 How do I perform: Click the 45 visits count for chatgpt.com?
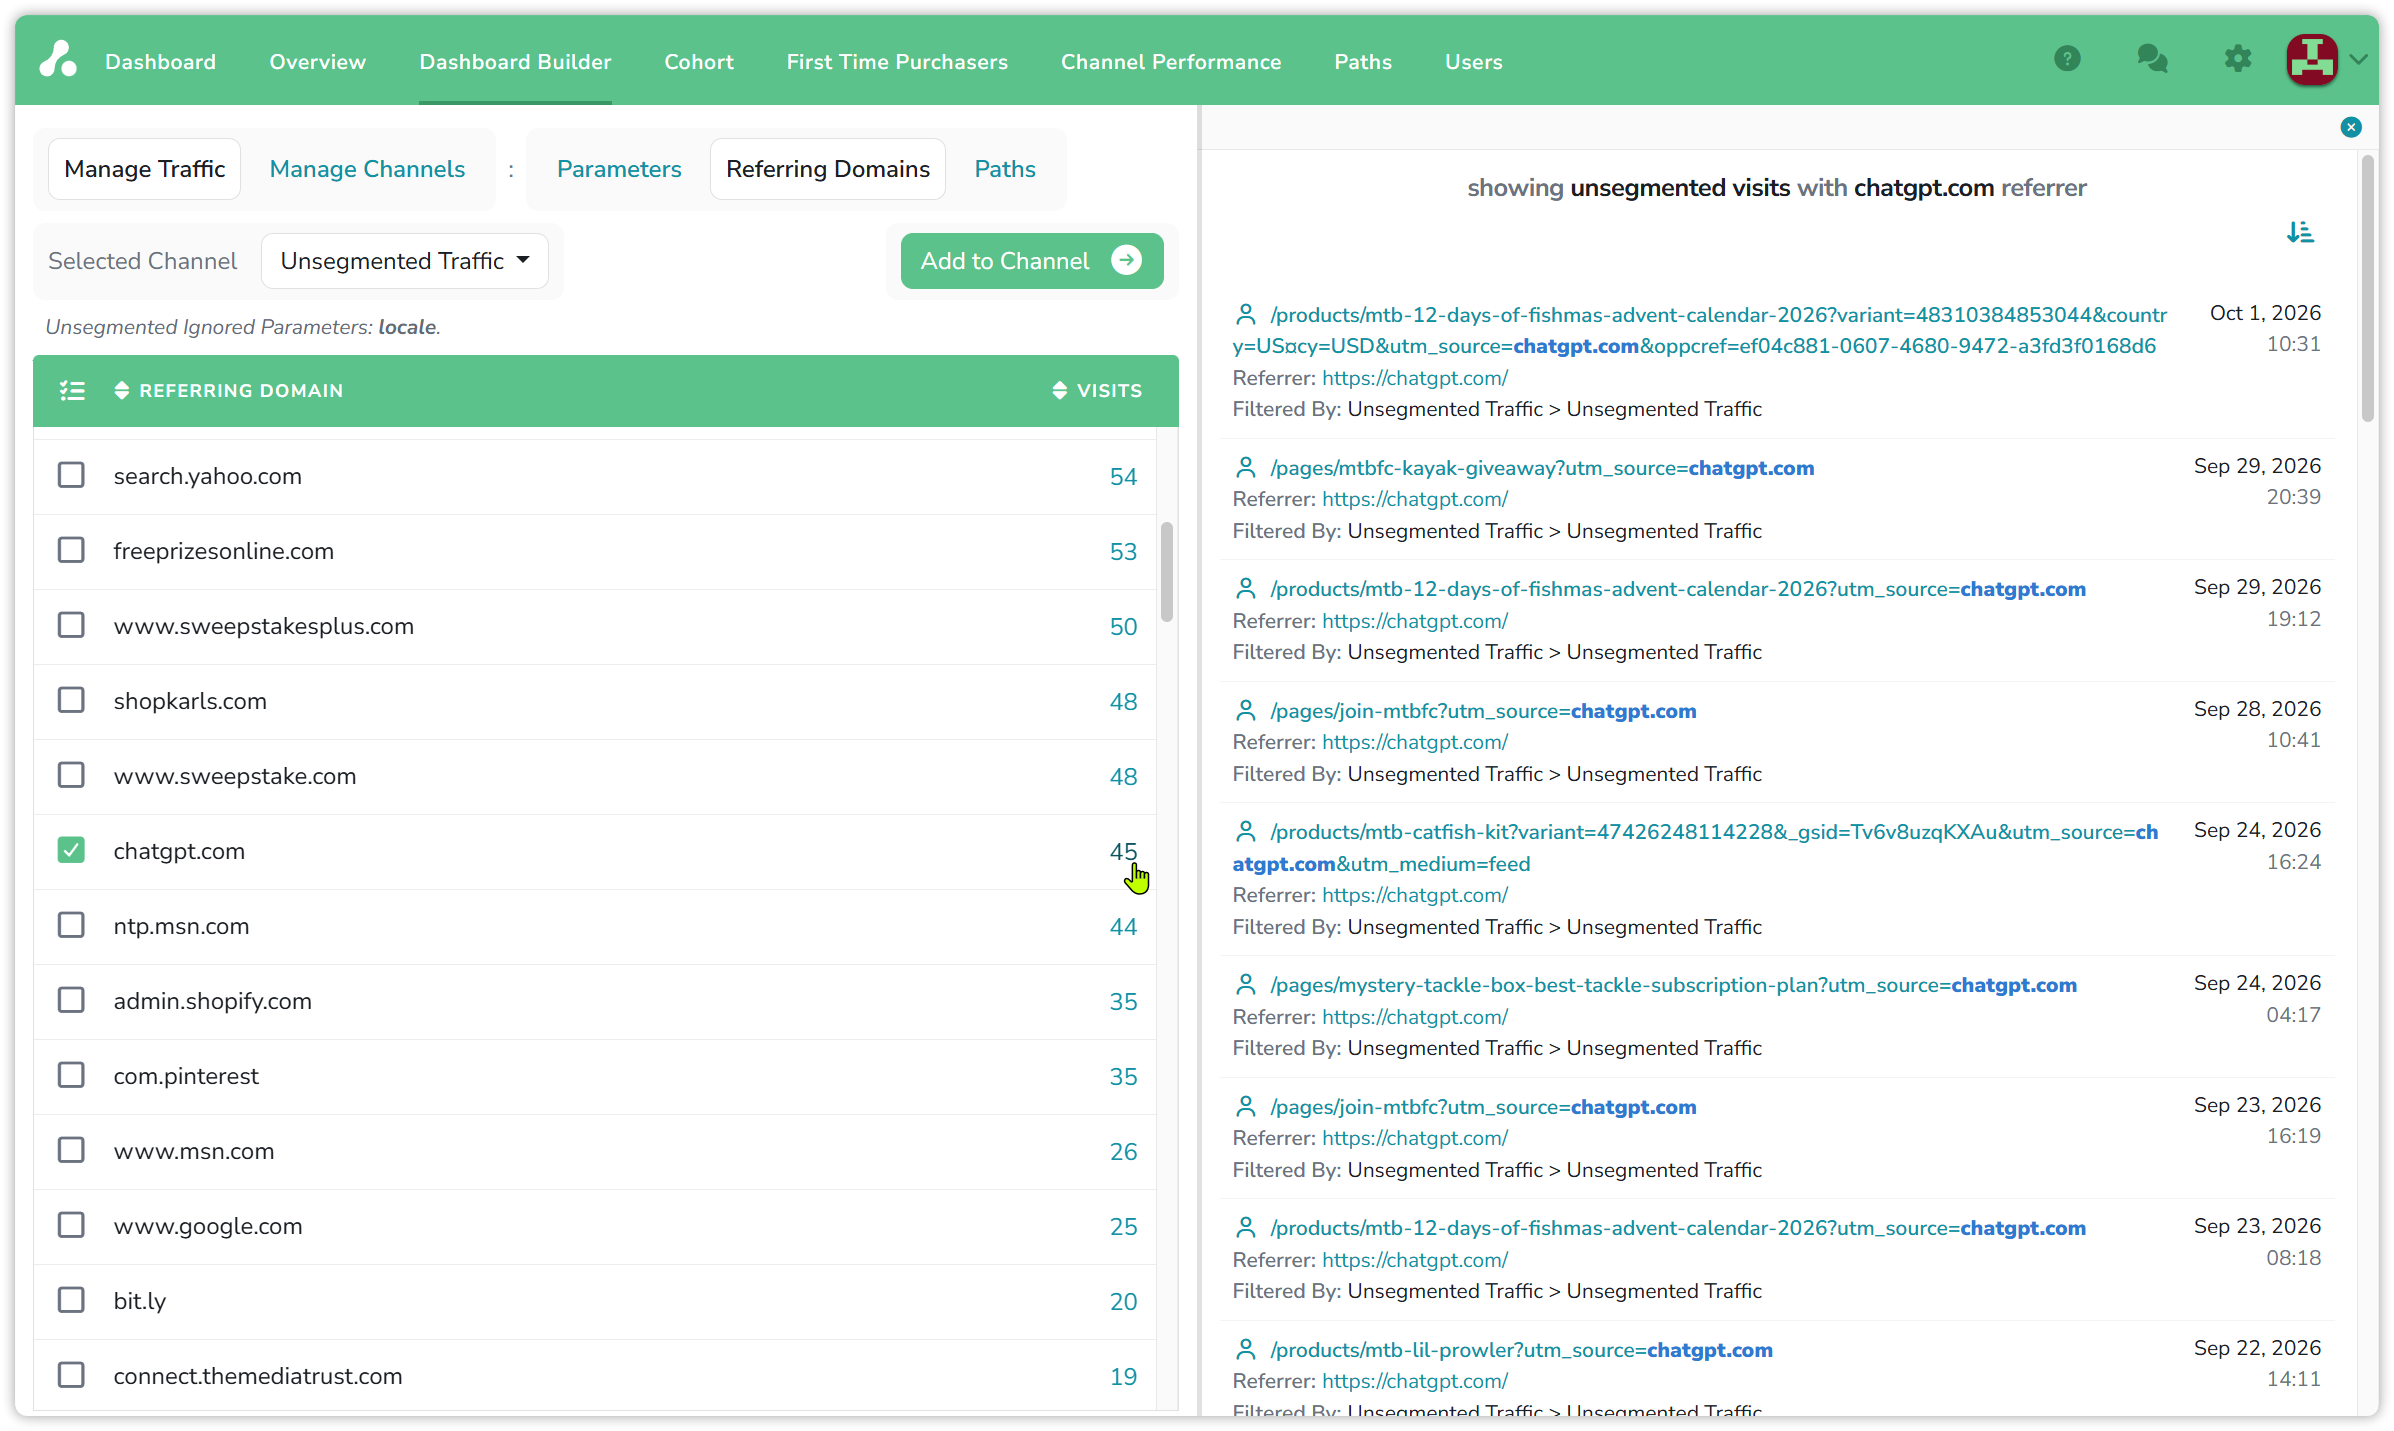(x=1123, y=851)
